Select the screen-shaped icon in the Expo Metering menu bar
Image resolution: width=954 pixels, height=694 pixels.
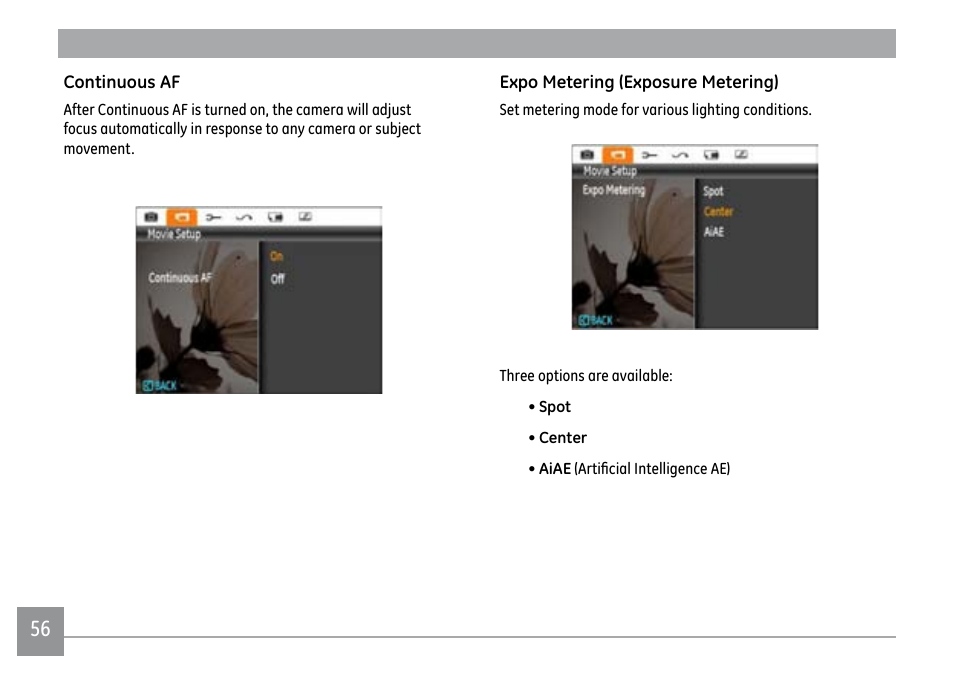pos(711,155)
